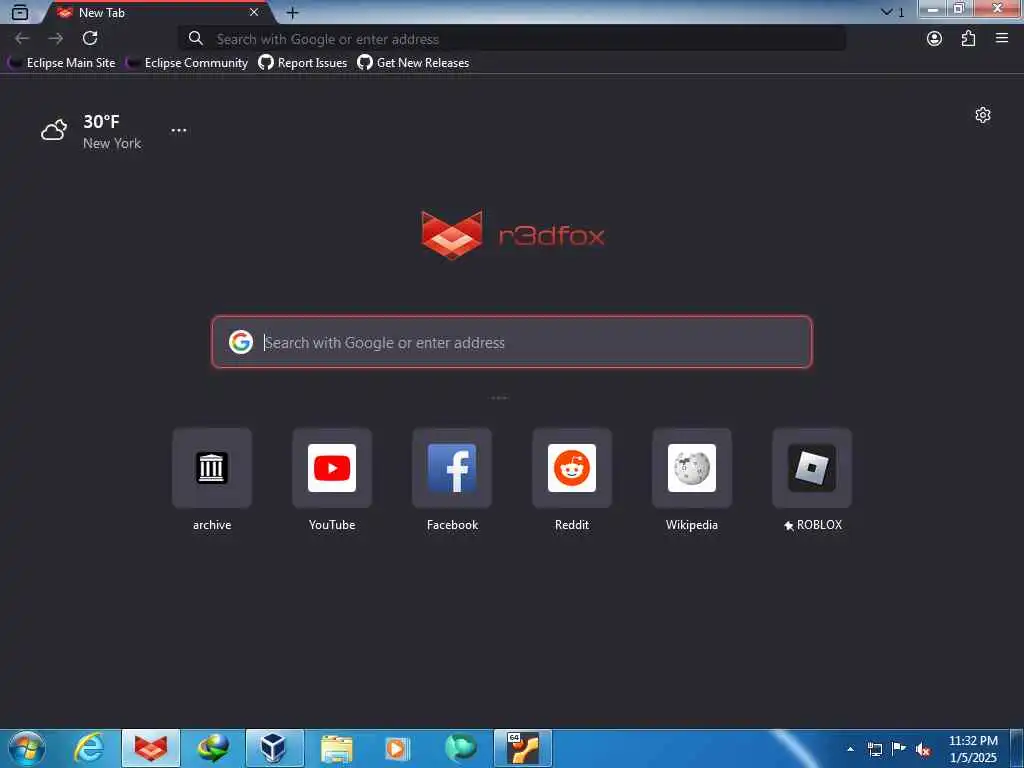This screenshot has height=768, width=1024.
Task: Open new tab customize gear icon
Action: coord(983,116)
